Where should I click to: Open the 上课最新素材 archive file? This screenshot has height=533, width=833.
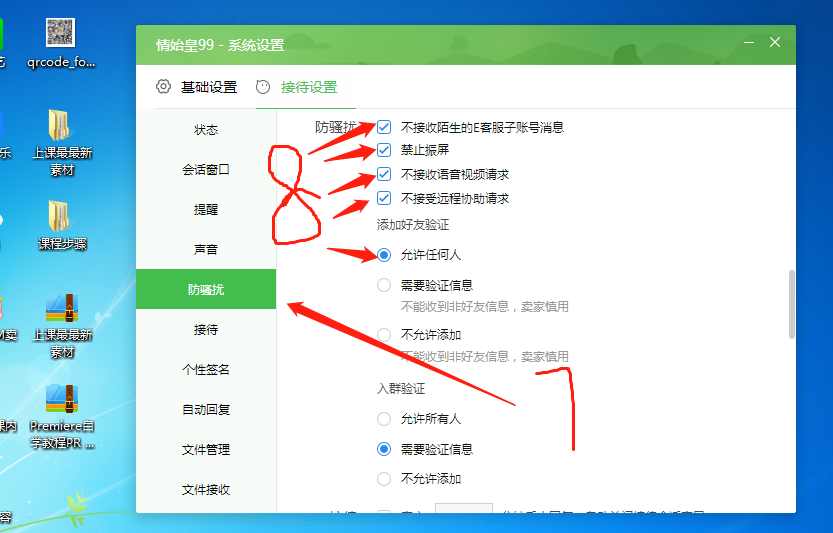point(62,326)
